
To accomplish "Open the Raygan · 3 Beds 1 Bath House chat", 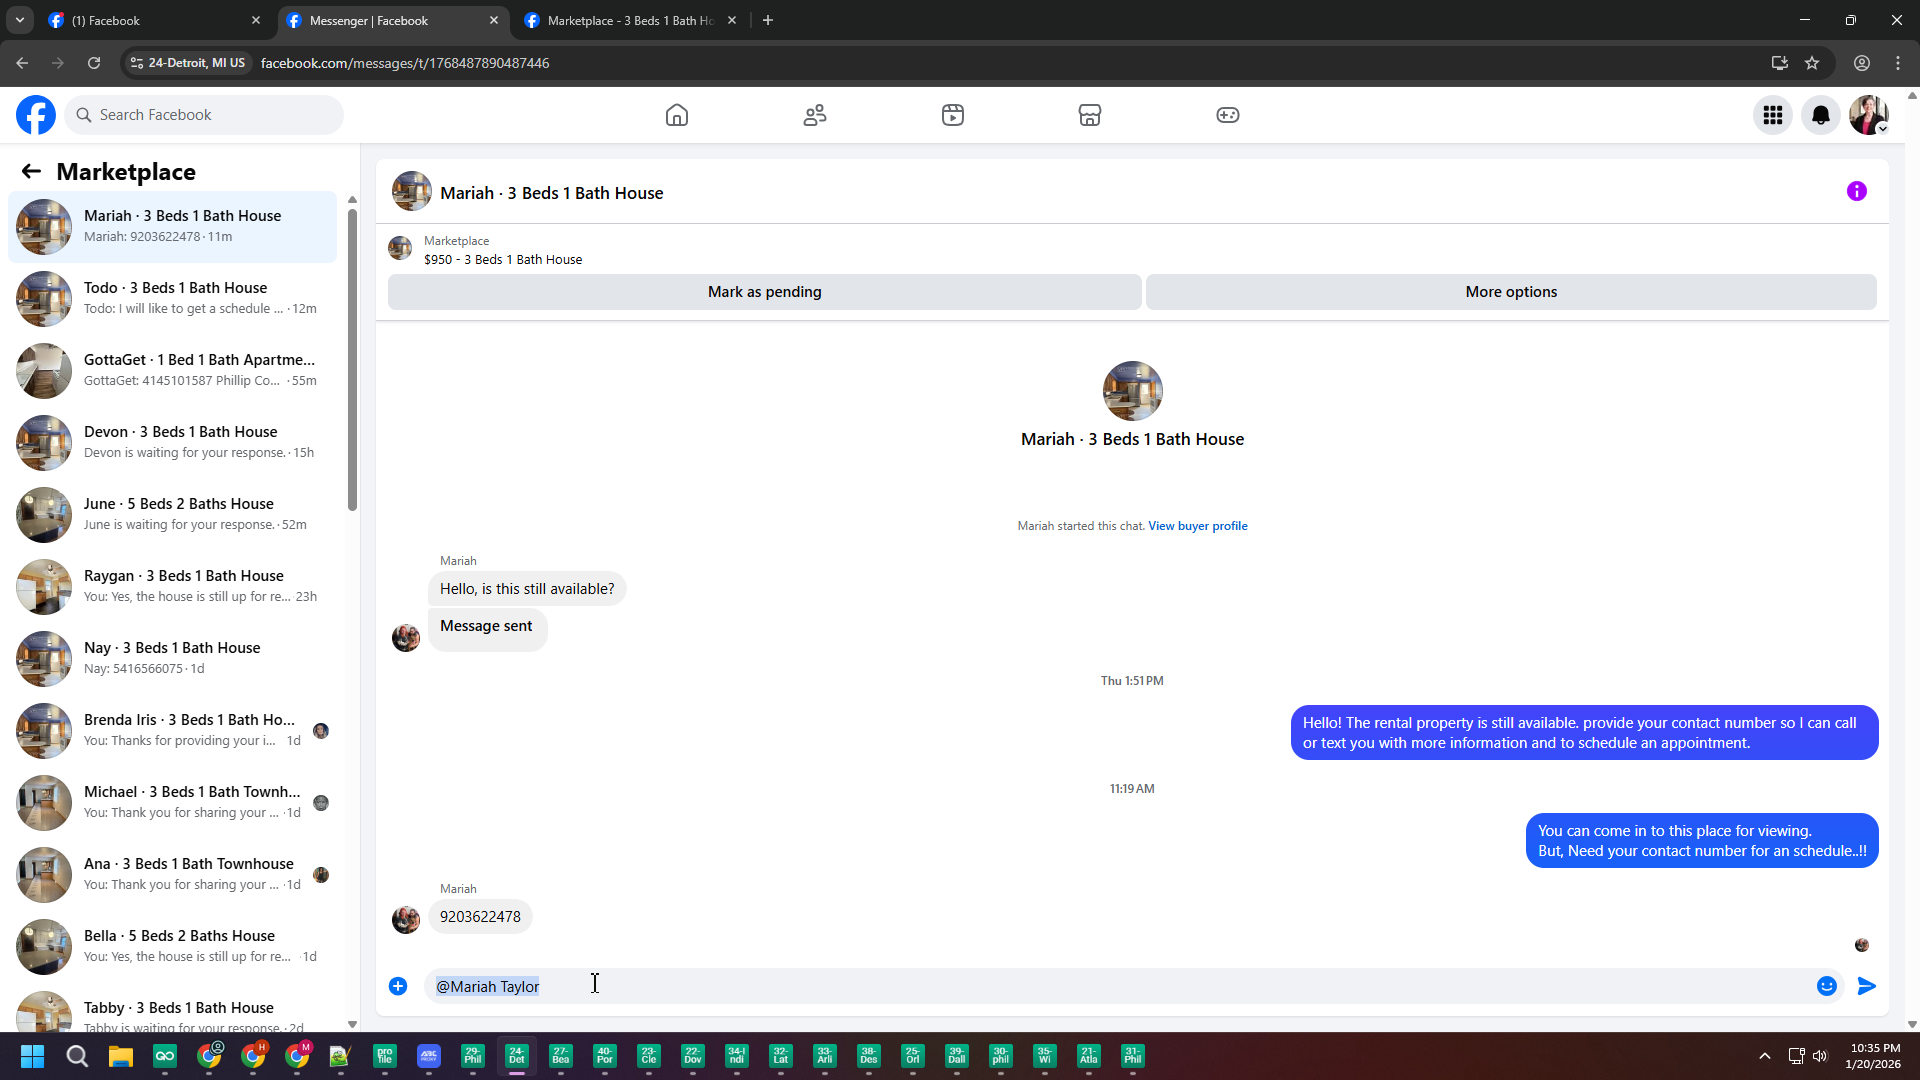I will [x=173, y=586].
